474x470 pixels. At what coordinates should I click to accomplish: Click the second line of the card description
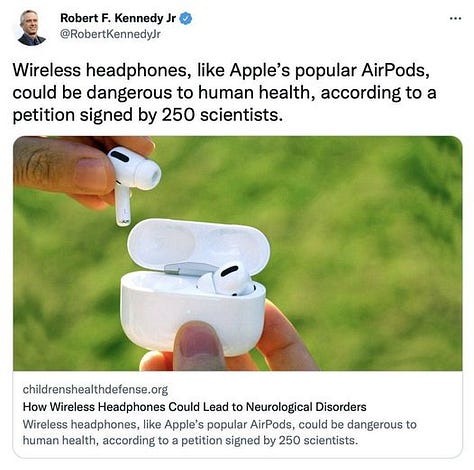[x=190, y=440]
